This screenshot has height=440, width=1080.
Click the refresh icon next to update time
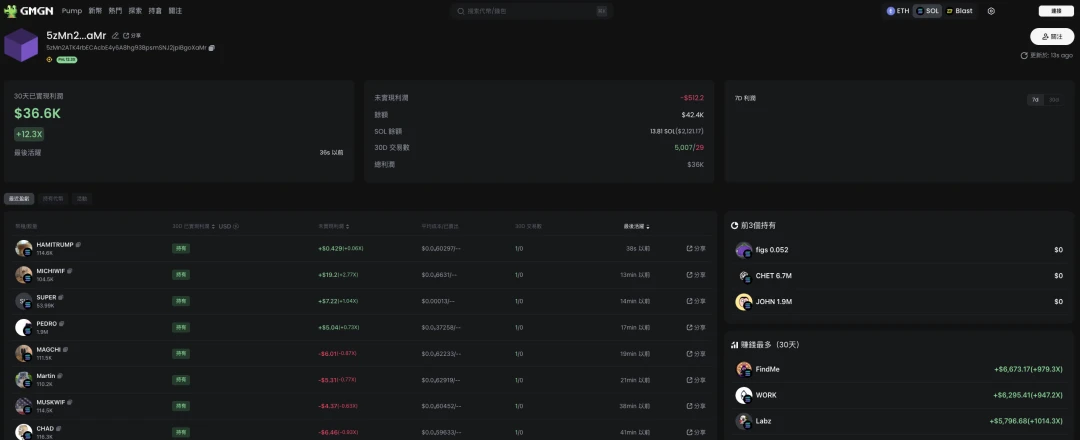1023,55
